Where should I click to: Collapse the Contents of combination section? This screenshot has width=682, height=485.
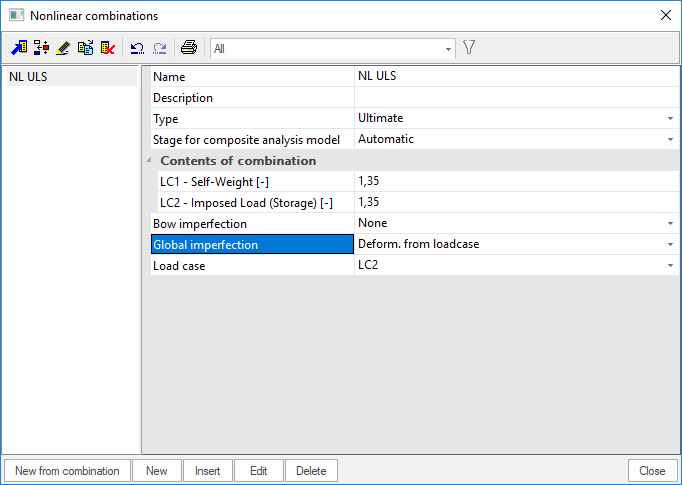150,161
